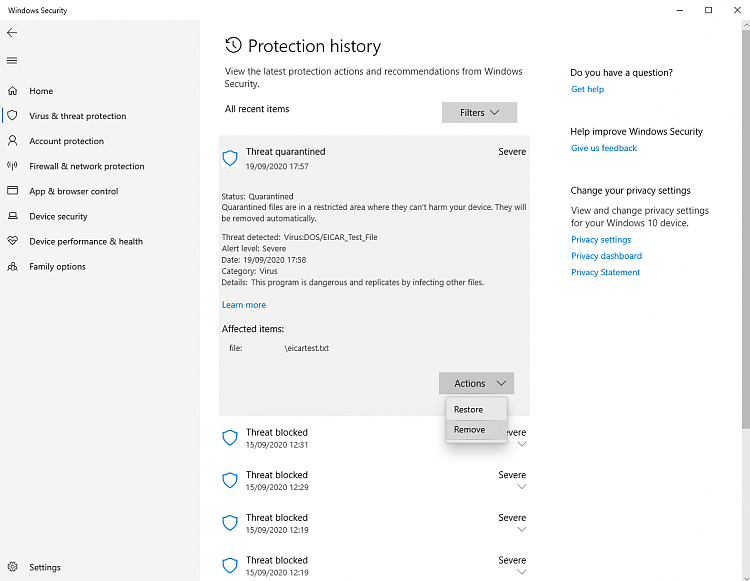This screenshot has height=581, width=750.
Task: Choose Restore from the Actions menu
Action: point(476,409)
